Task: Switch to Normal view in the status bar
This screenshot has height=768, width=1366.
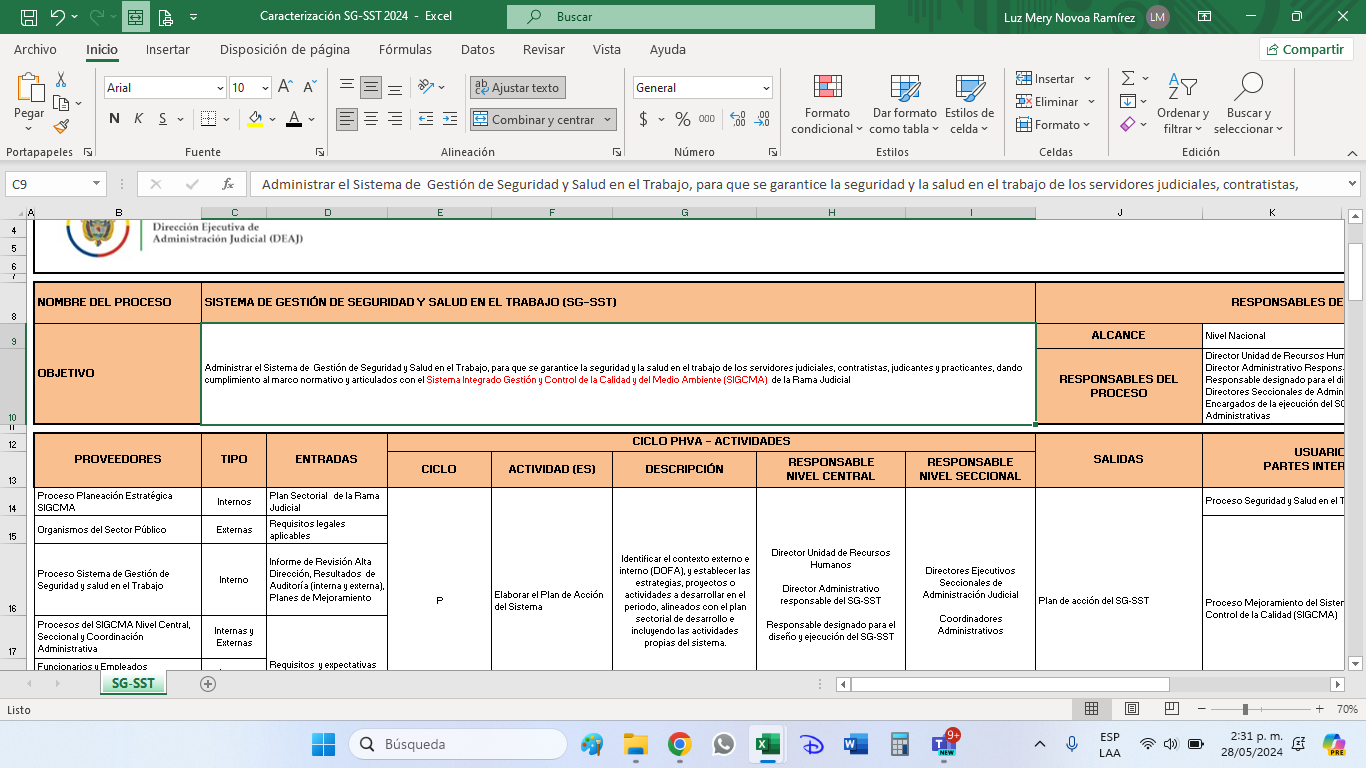Action: point(1092,709)
